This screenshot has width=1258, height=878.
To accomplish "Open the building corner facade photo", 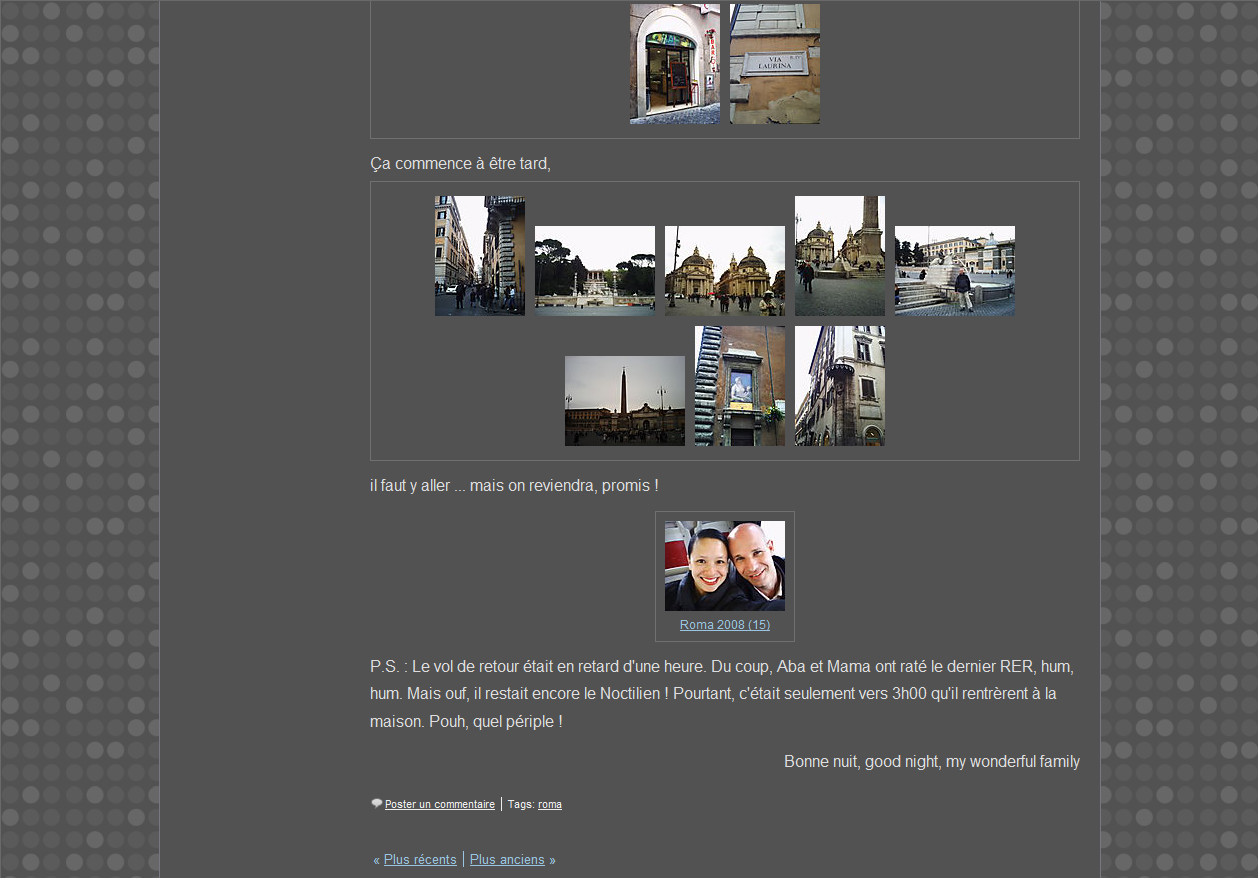I will pos(839,386).
